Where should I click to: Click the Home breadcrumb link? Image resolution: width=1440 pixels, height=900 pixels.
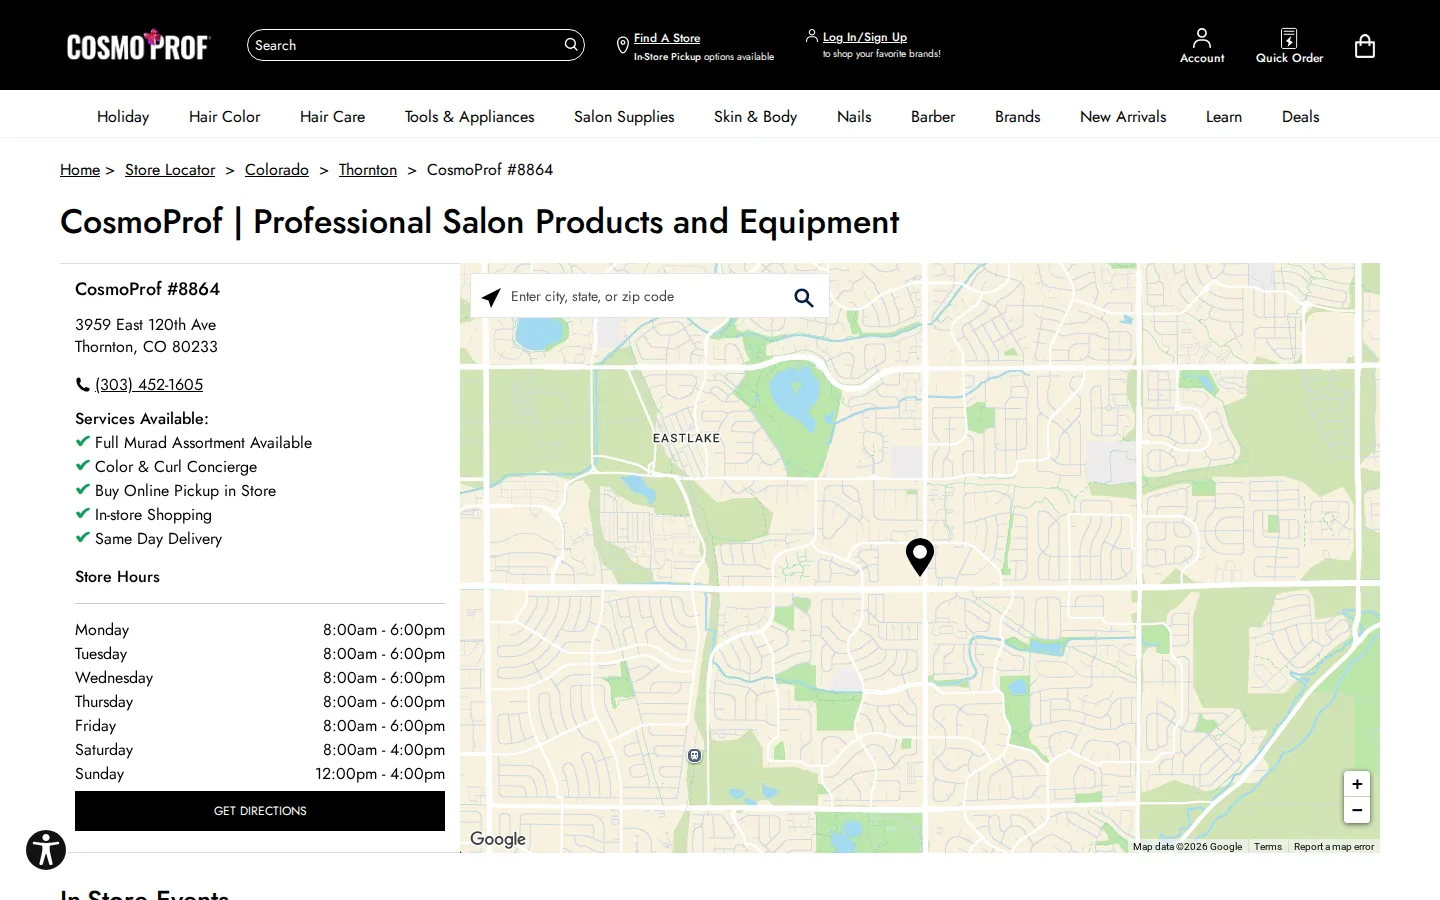pos(80,170)
